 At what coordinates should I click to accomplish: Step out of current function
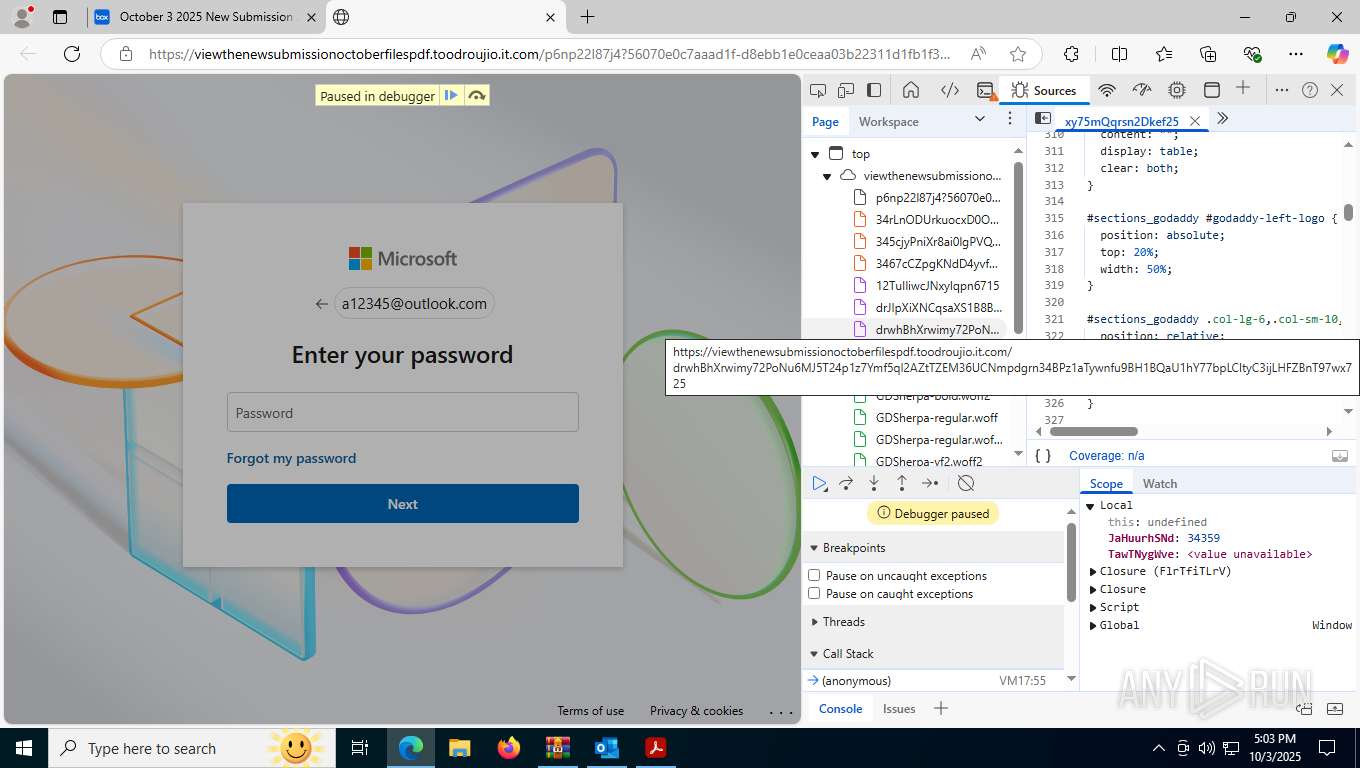902,483
